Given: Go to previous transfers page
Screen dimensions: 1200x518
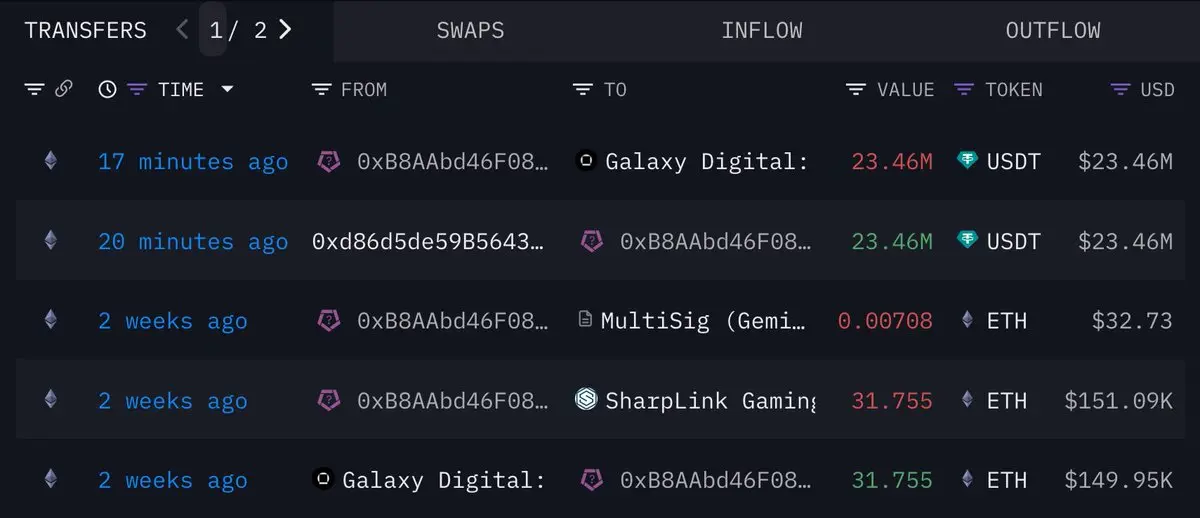Looking at the screenshot, I should 181,29.
